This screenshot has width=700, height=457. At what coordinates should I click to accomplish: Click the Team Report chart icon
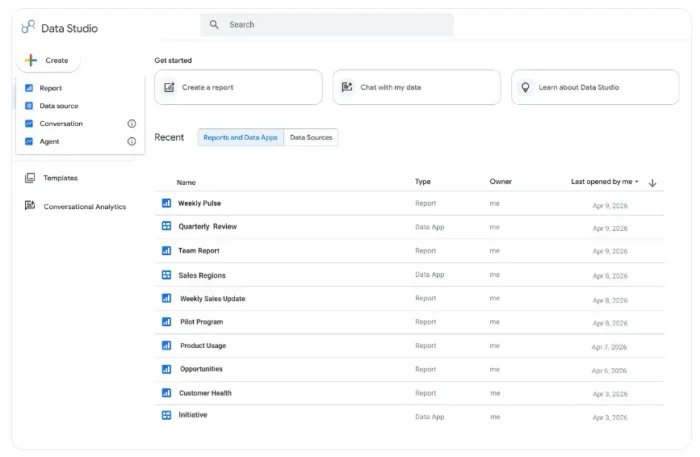click(x=167, y=250)
